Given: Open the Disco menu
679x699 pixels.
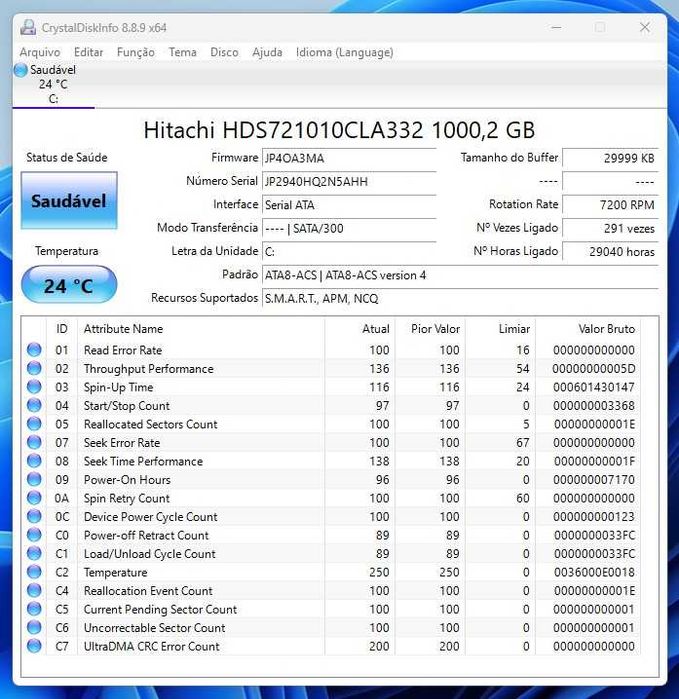Looking at the screenshot, I should pyautogui.click(x=224, y=52).
